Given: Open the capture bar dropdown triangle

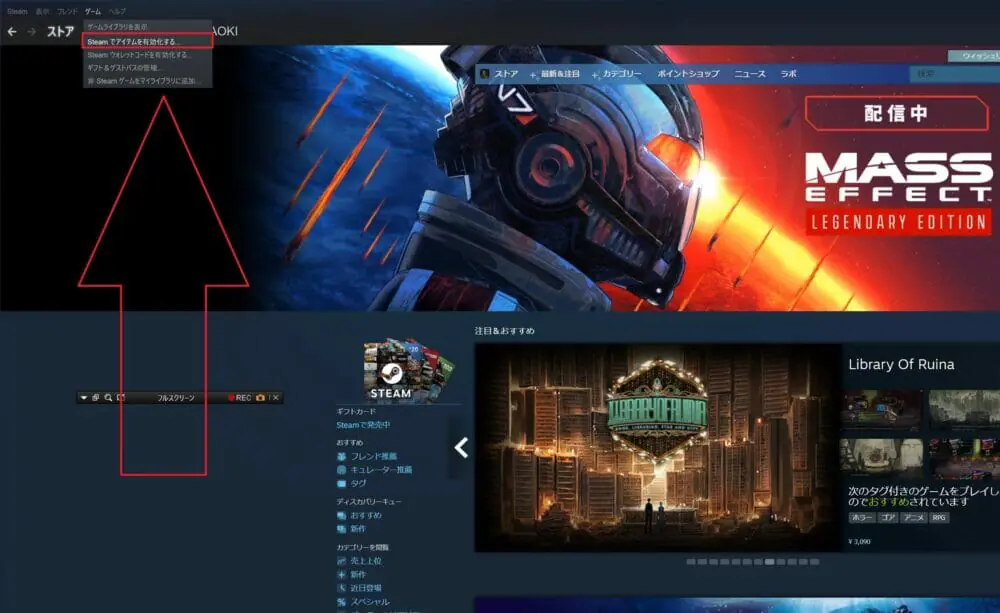Looking at the screenshot, I should (84, 398).
